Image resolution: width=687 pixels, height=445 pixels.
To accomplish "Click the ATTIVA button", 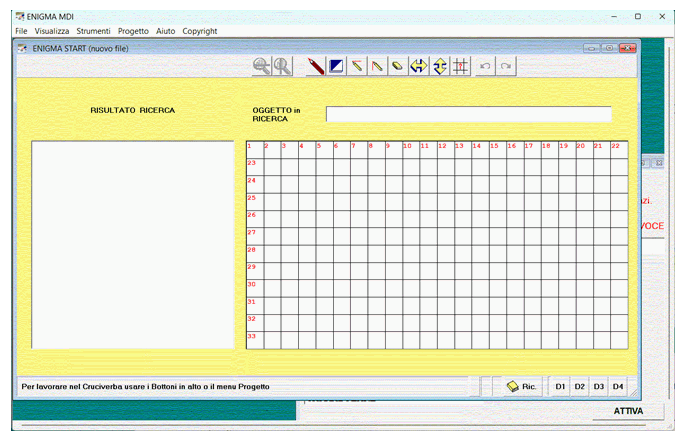I will pyautogui.click(x=628, y=411).
